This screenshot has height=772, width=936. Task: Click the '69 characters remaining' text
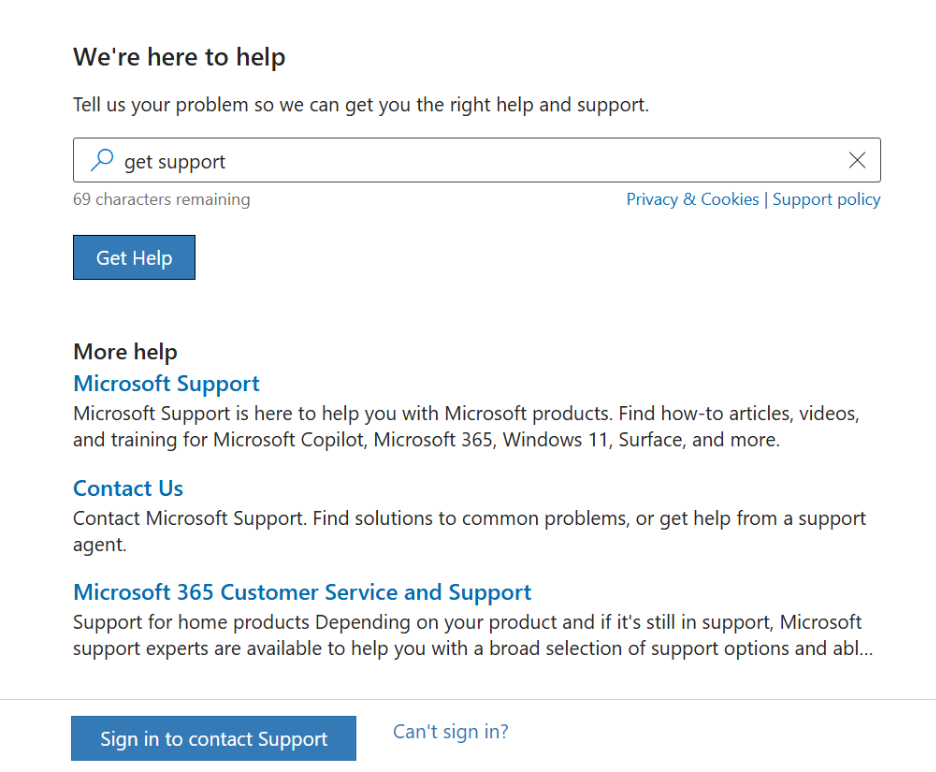[x=162, y=199]
